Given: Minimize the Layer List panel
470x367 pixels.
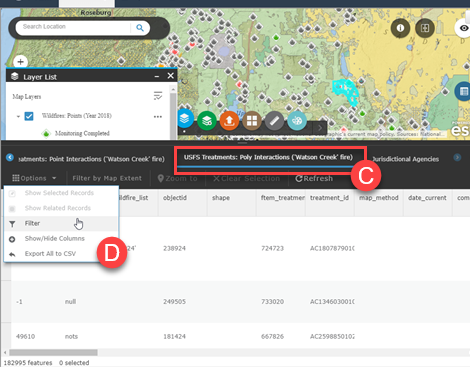Looking at the screenshot, I should (157, 76).
